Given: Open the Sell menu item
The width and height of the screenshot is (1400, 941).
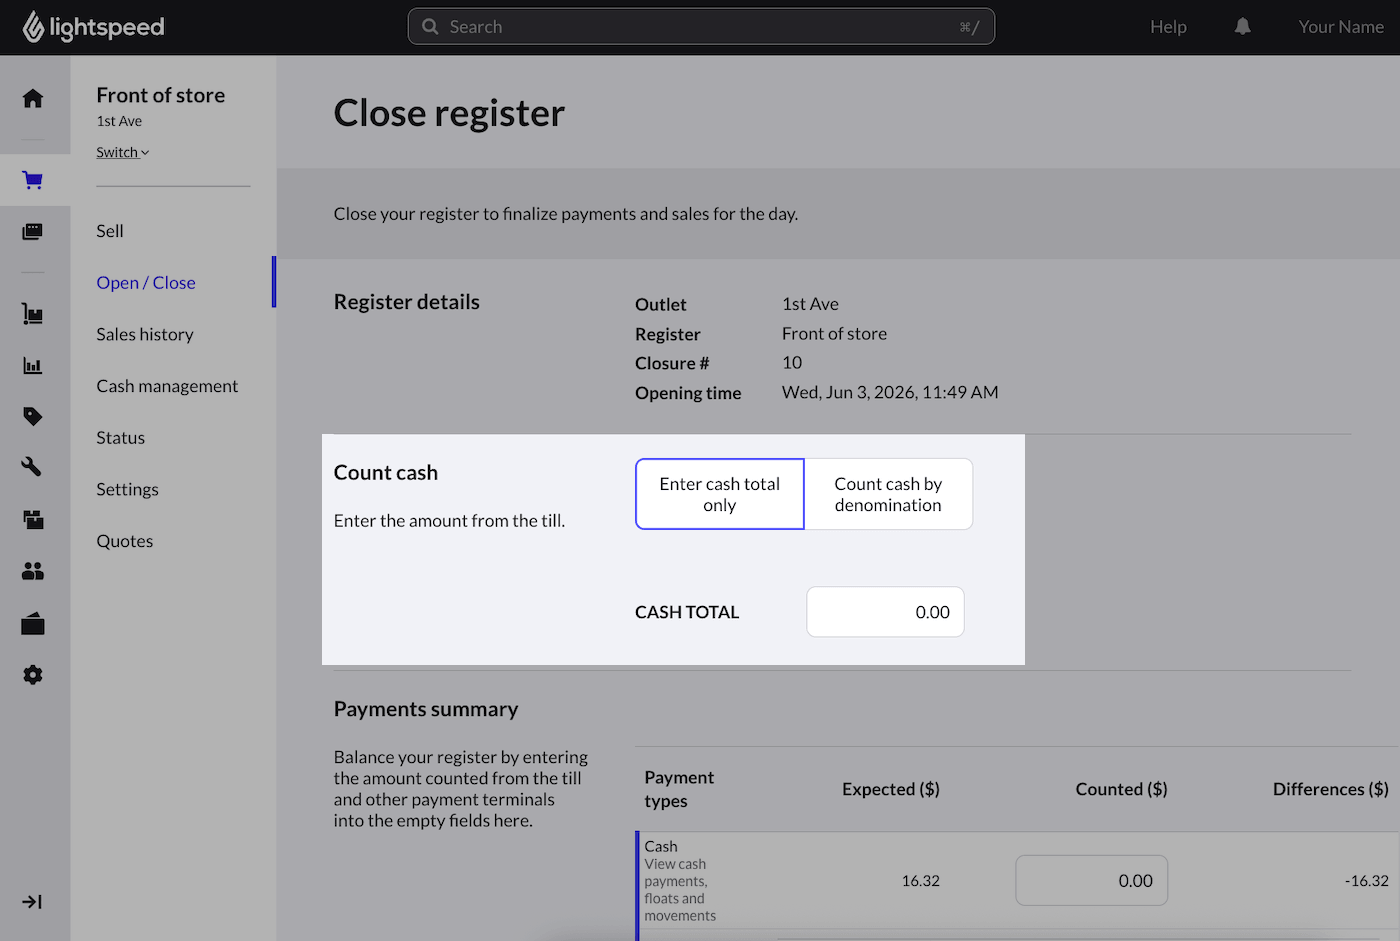Looking at the screenshot, I should click(x=110, y=231).
